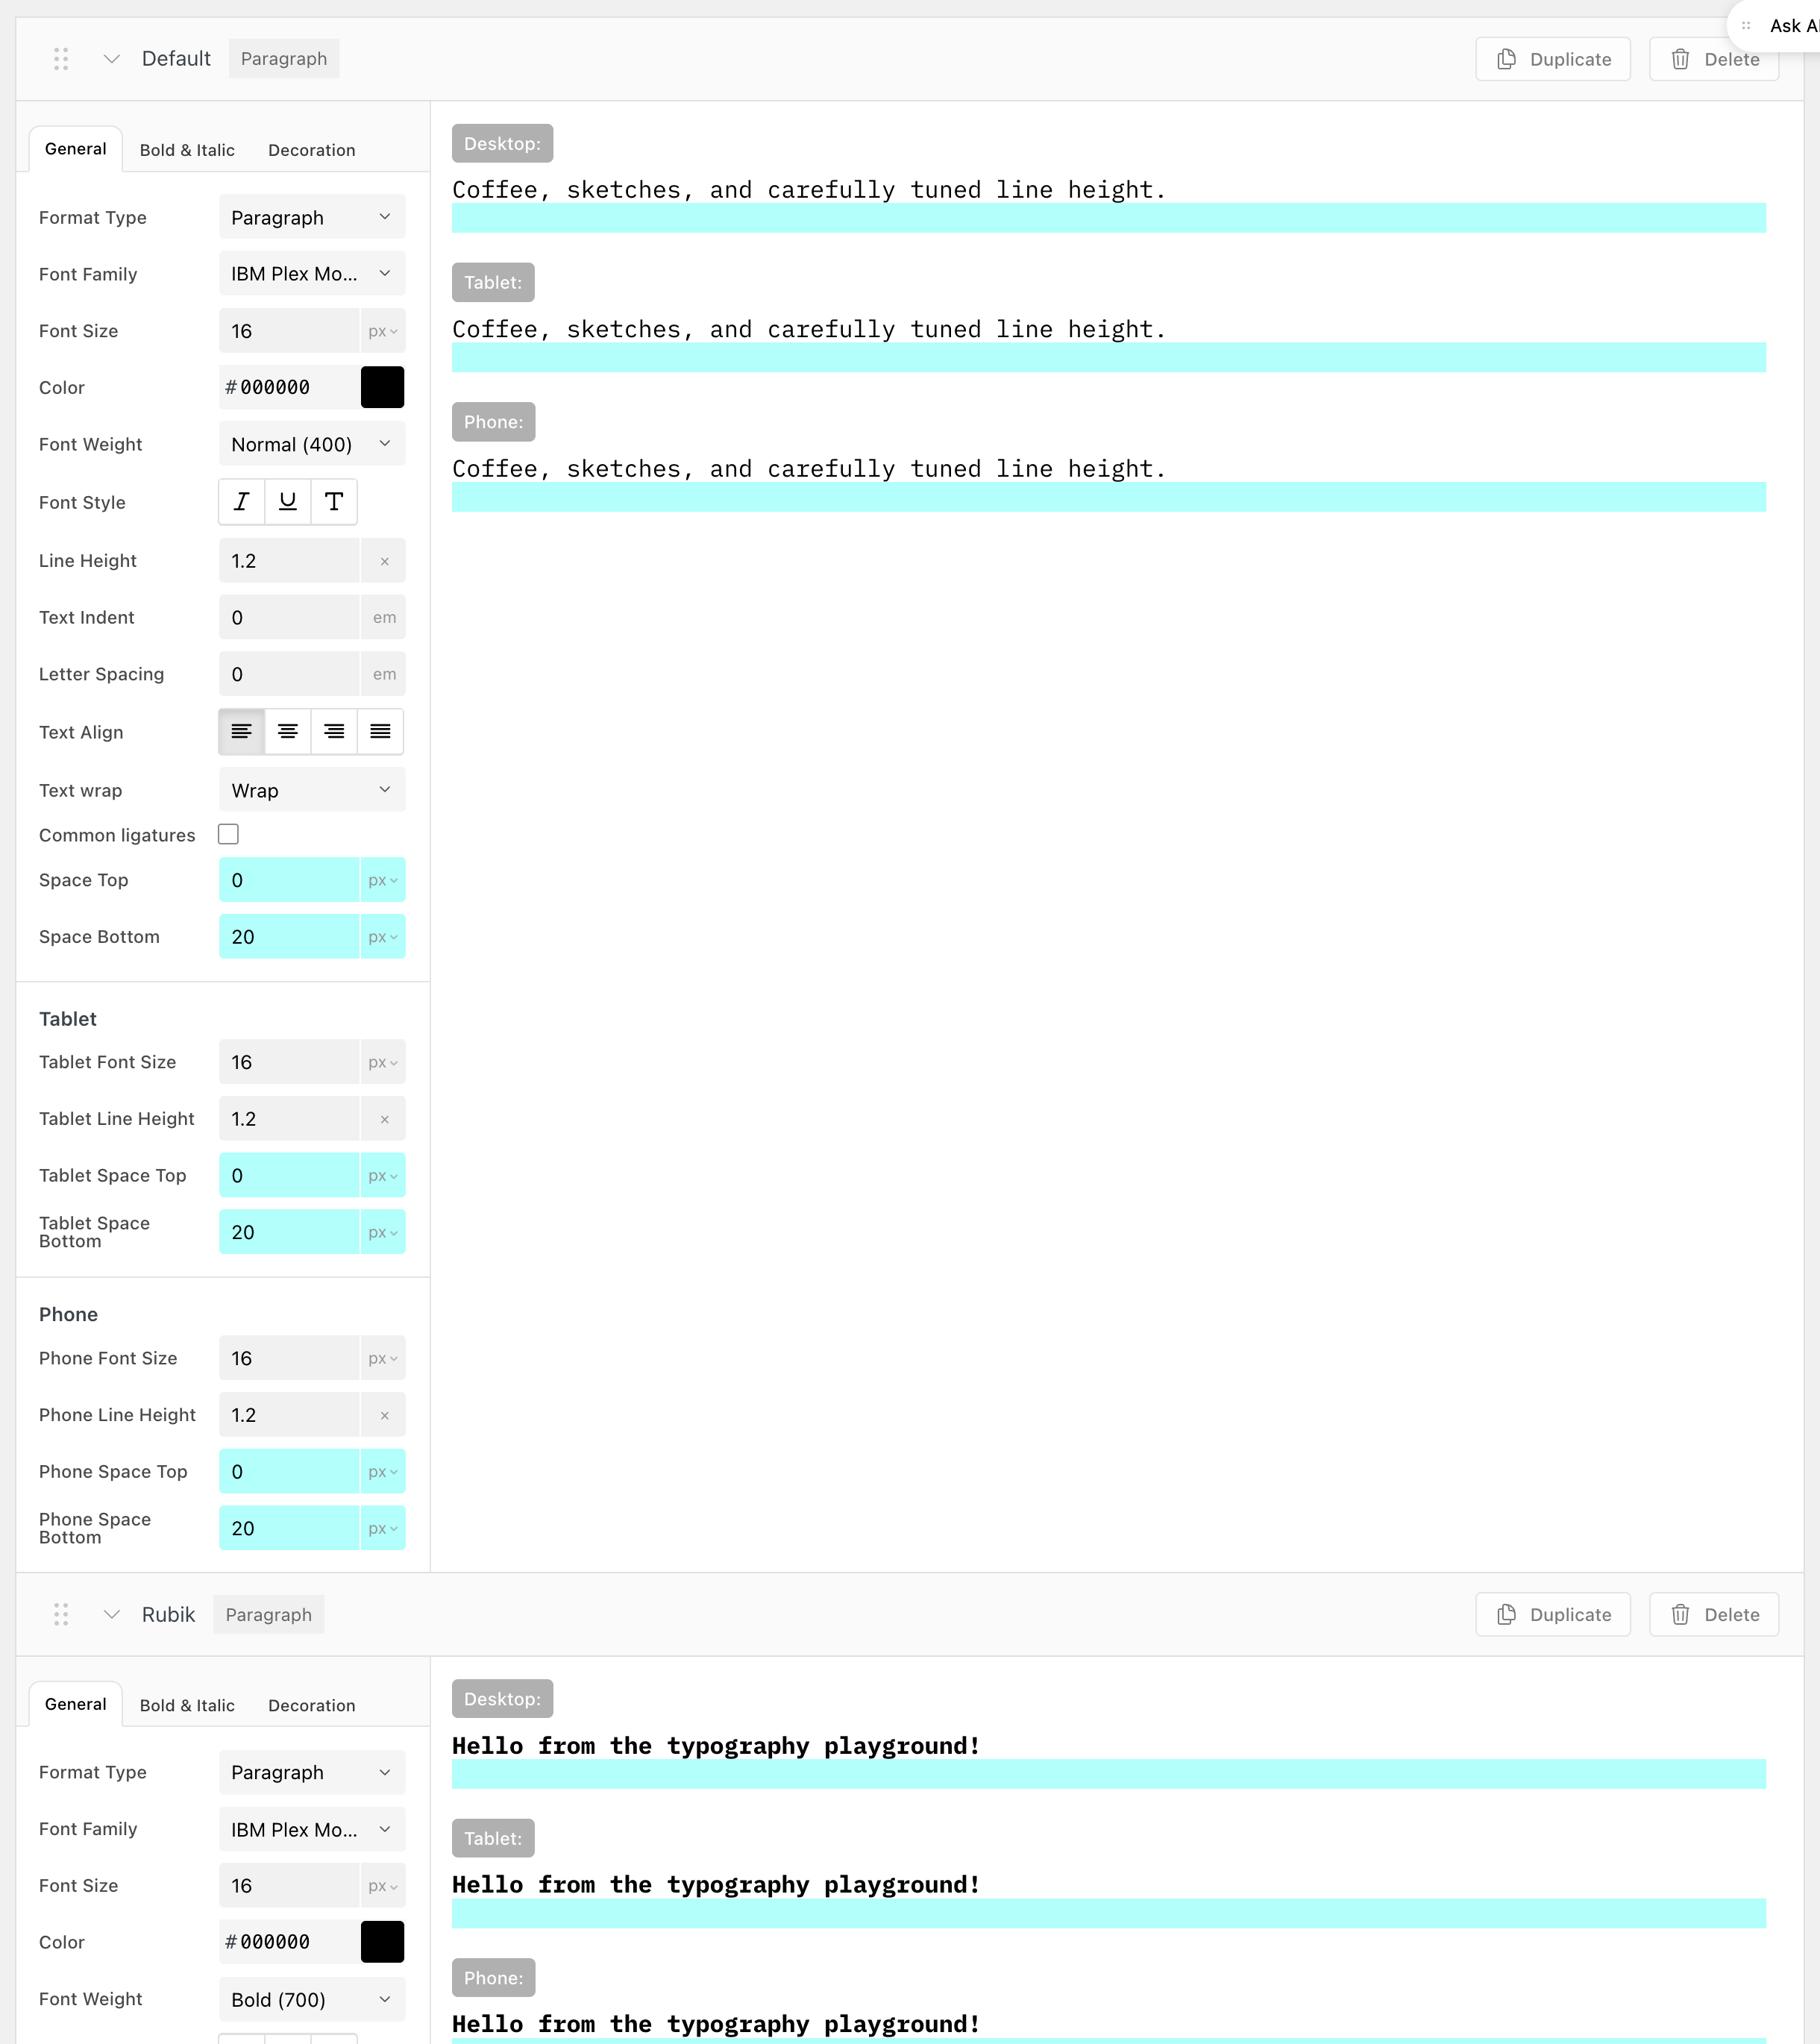Open the Text wrap dropdown
Screen dimensions: 1820x2044
coord(312,790)
